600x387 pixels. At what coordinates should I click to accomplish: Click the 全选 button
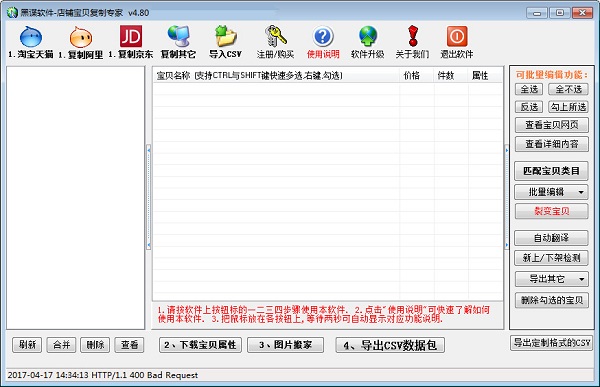pyautogui.click(x=529, y=89)
